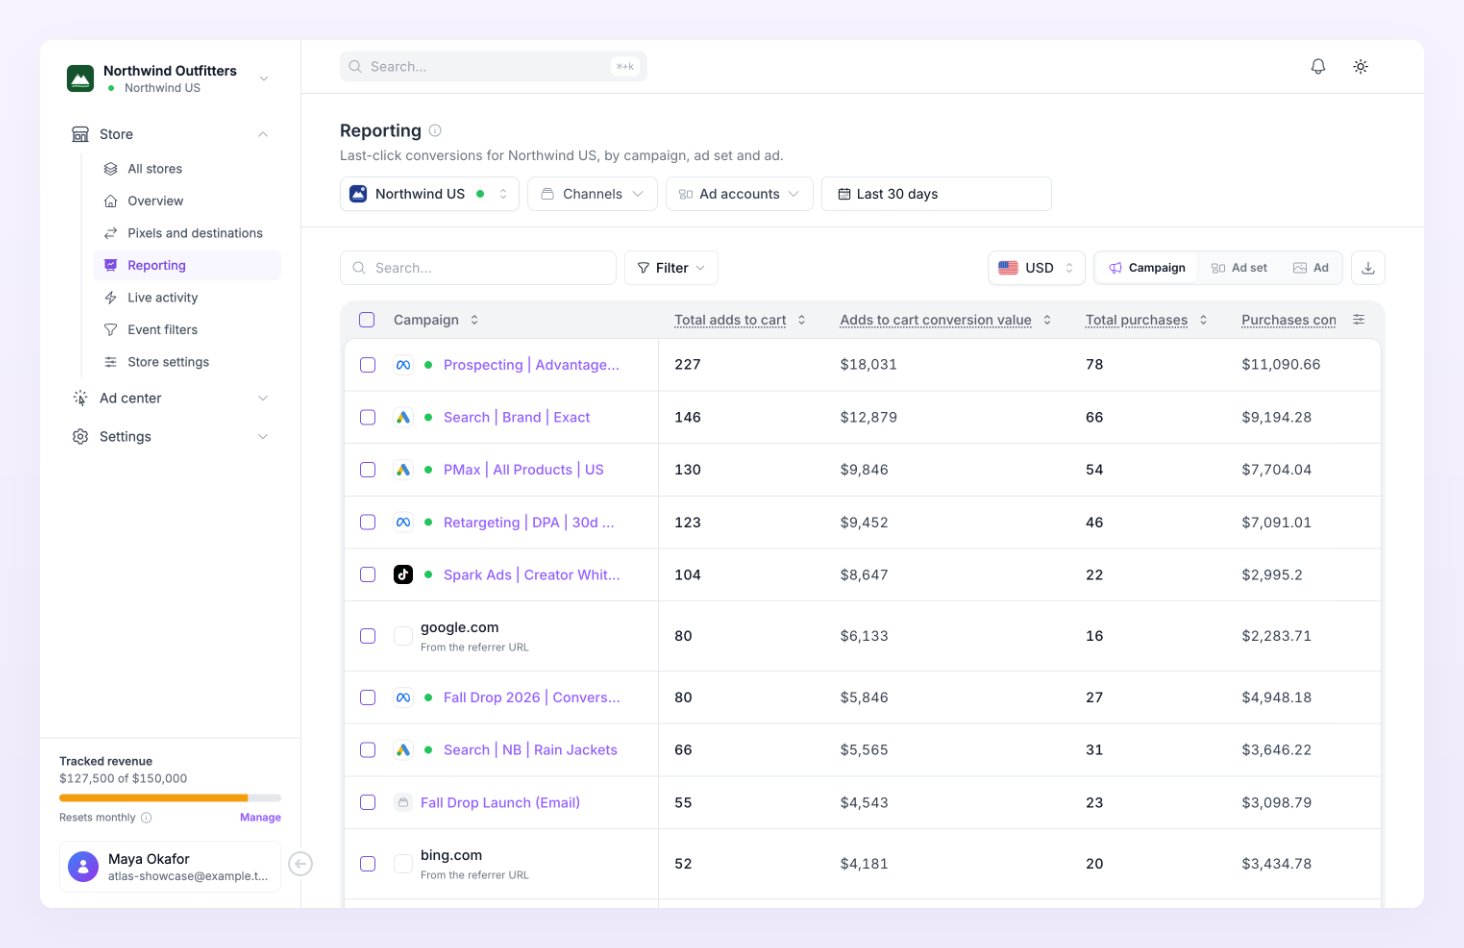The width and height of the screenshot is (1464, 948).
Task: Click the Manage link for tracked revenue
Action: (260, 818)
